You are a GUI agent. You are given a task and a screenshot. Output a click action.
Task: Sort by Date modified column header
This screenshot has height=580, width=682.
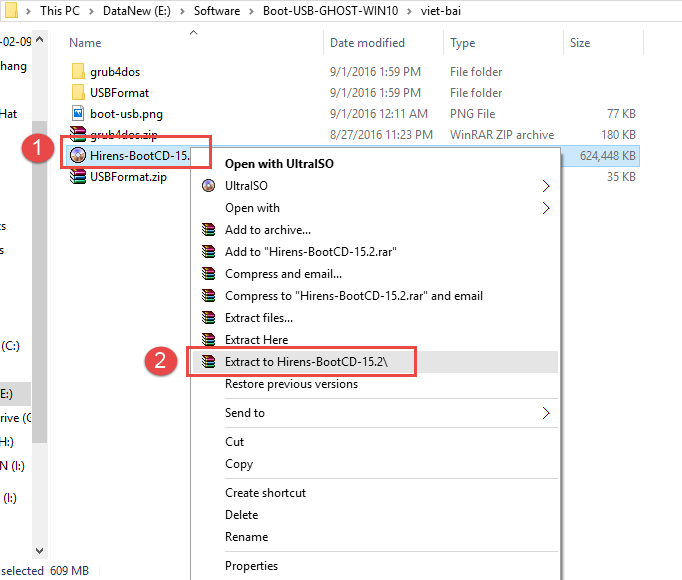(x=367, y=43)
